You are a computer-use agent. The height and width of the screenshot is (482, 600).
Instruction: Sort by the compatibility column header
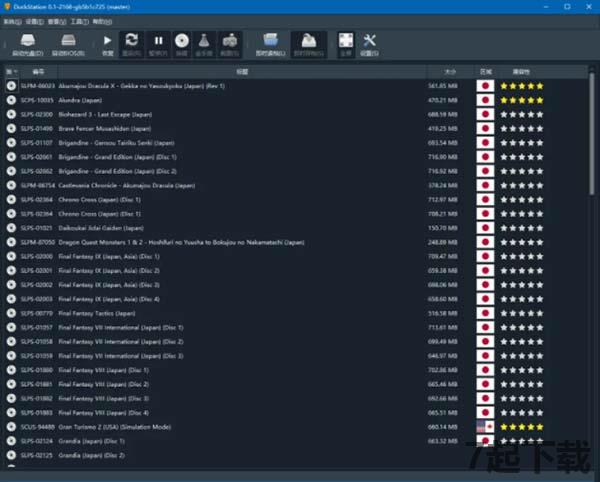click(x=521, y=72)
